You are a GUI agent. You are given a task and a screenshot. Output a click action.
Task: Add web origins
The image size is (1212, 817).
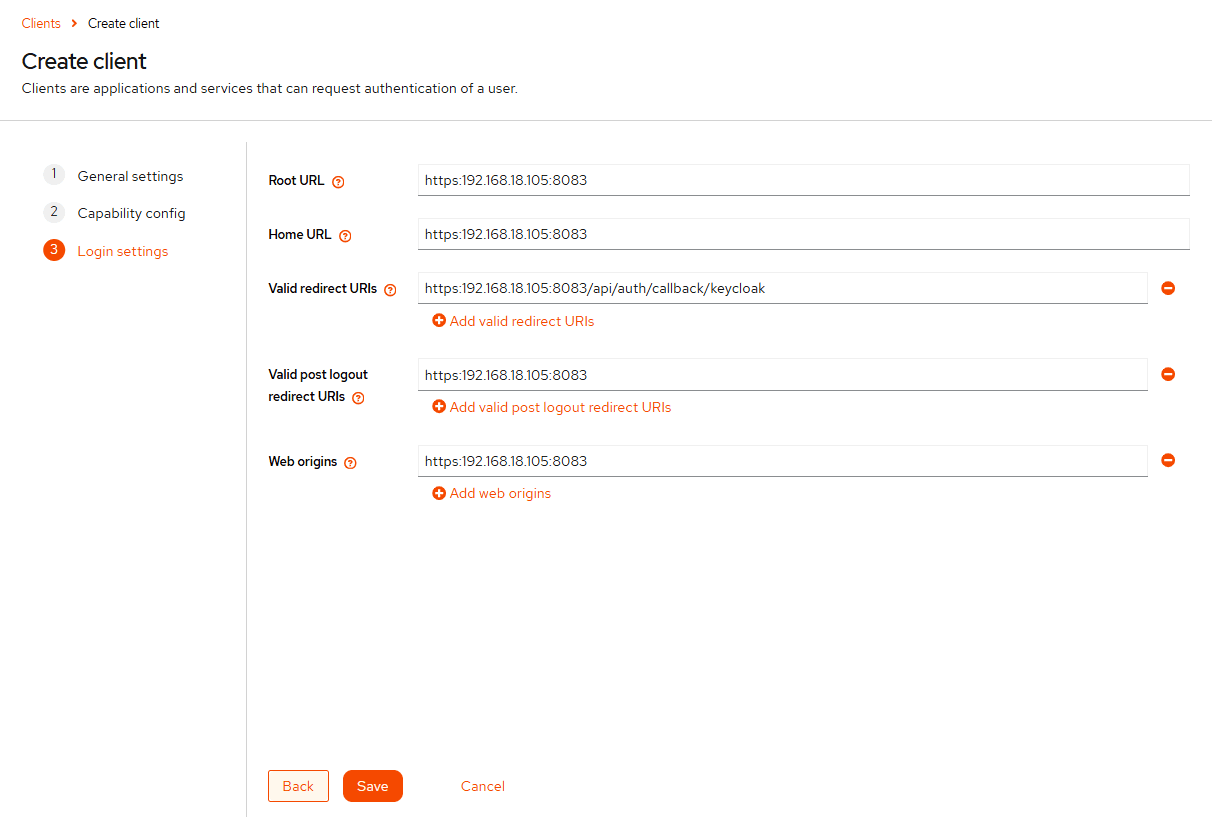tap(491, 493)
